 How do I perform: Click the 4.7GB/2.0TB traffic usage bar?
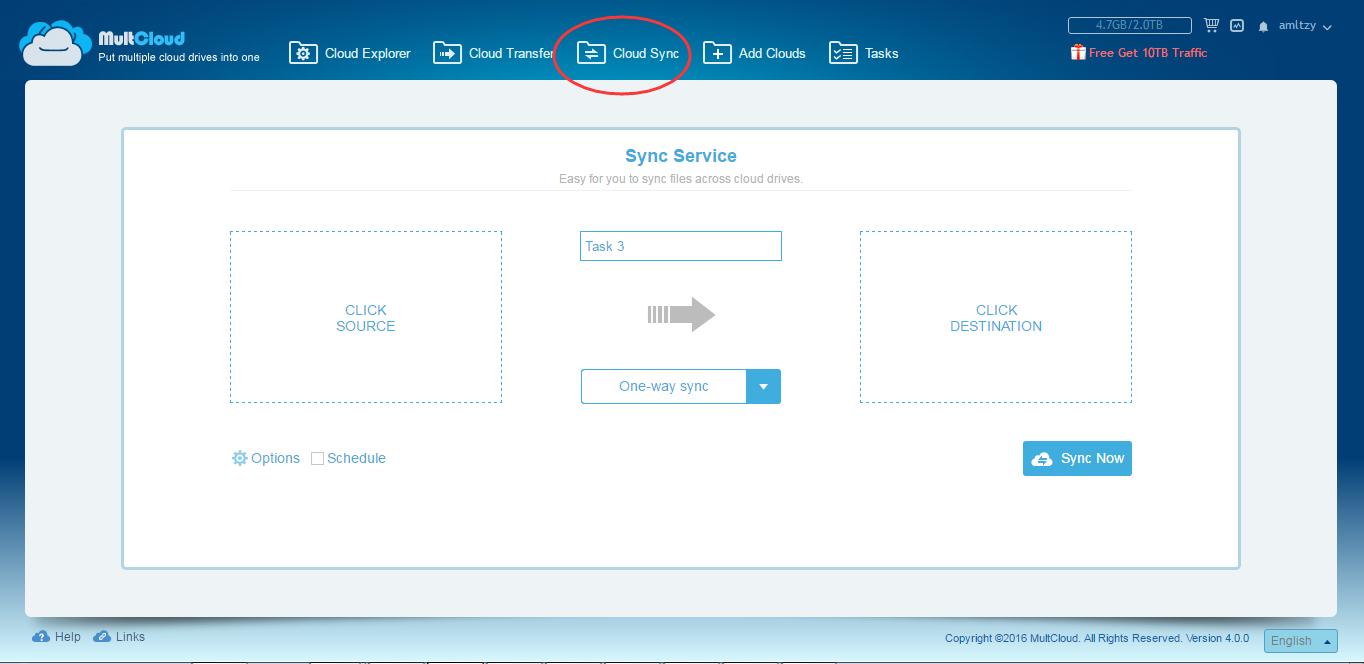point(1129,25)
